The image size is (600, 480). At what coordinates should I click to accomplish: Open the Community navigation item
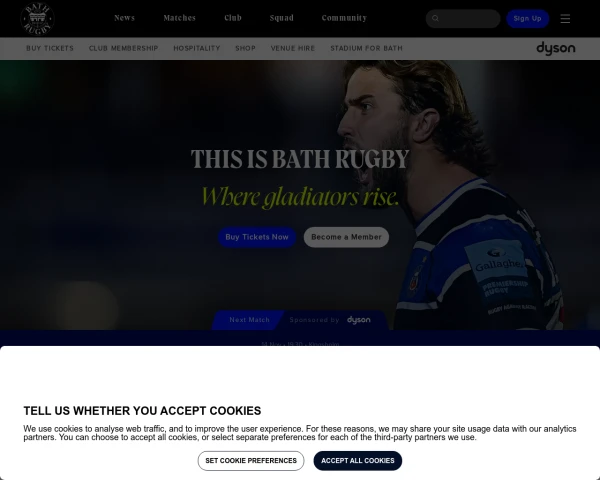(x=344, y=18)
